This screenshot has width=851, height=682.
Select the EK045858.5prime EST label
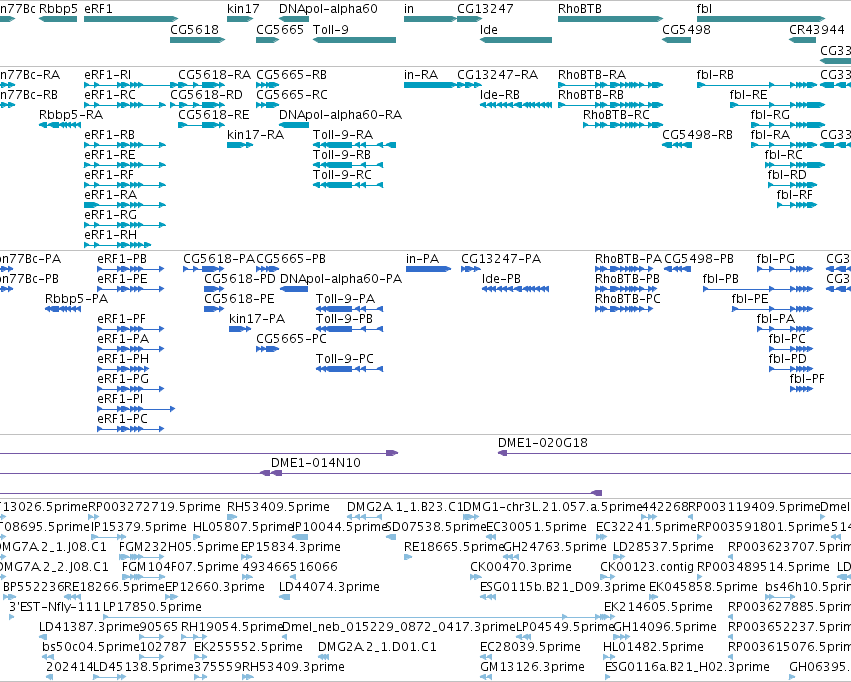703,588
